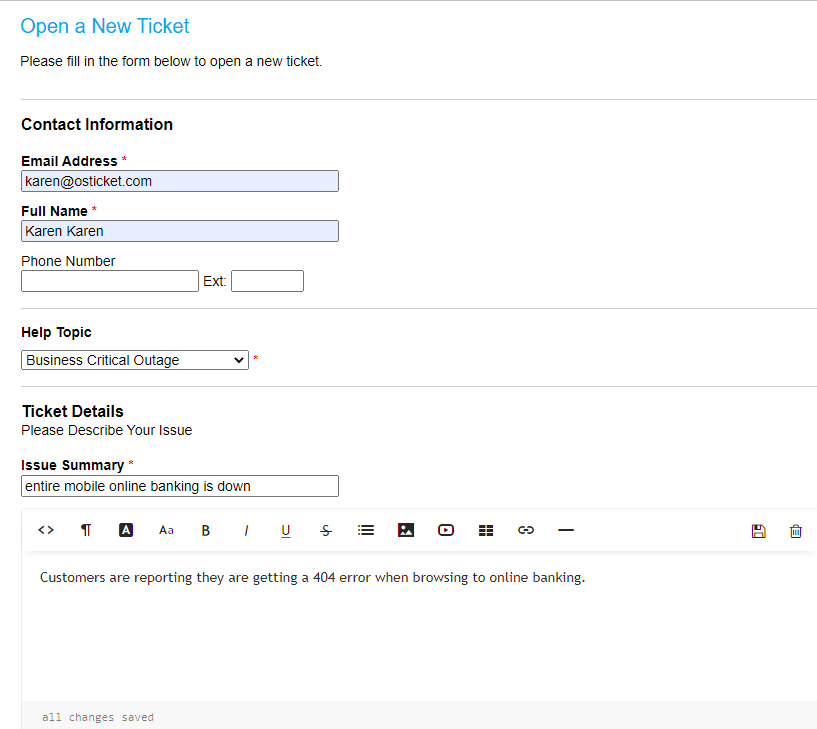
Task: Insert a hyperlink
Action: pos(526,531)
